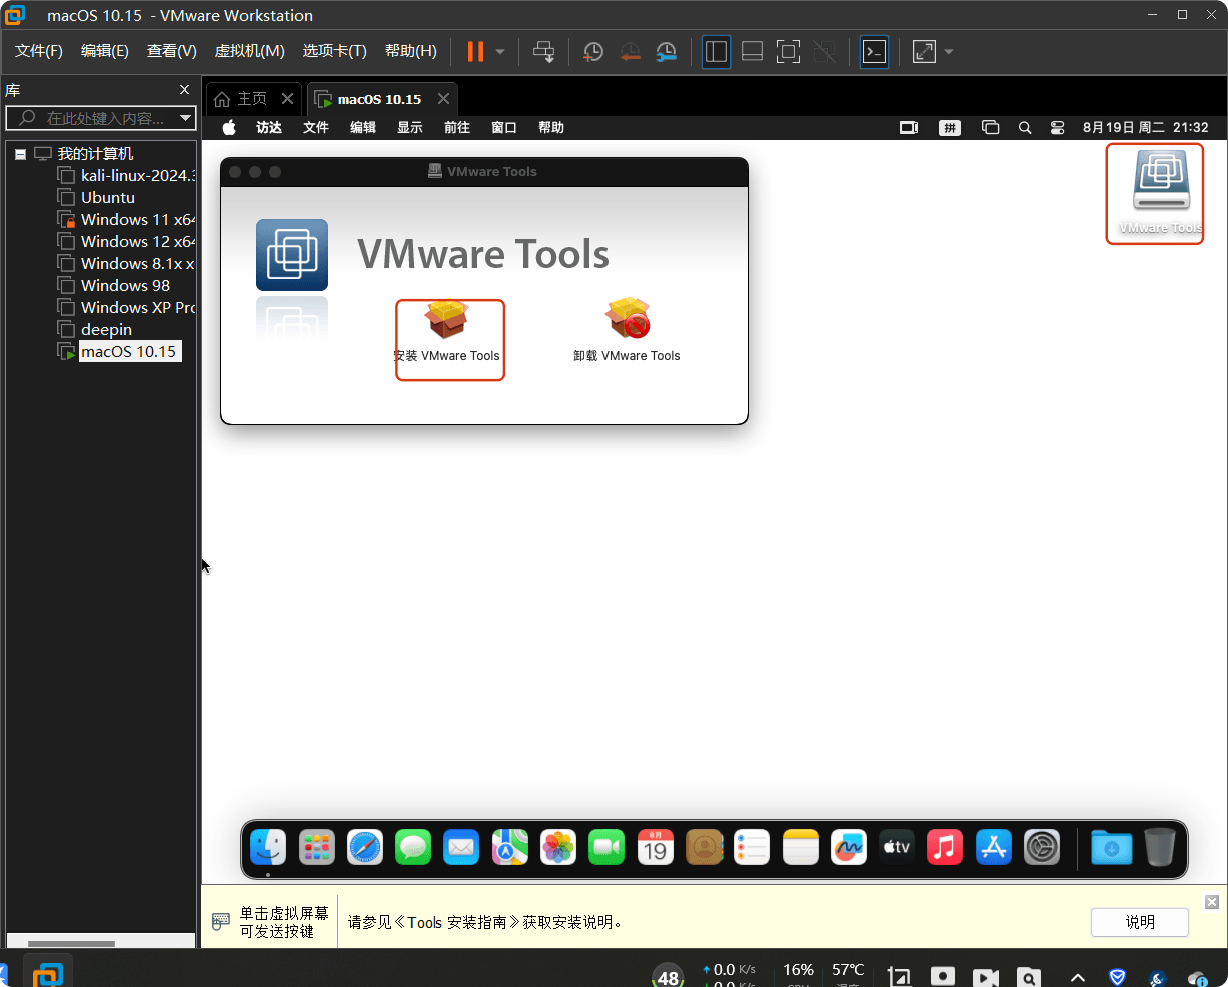Click the suspend virtual machine toolbar icon
Viewport: 1228px width, 987px height.
(x=476, y=51)
